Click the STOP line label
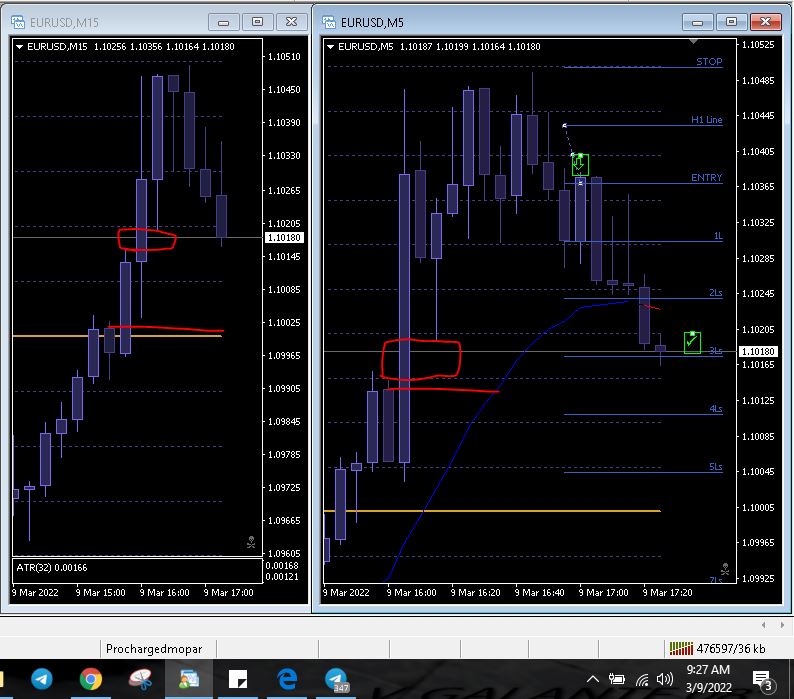794x699 pixels. (x=709, y=61)
